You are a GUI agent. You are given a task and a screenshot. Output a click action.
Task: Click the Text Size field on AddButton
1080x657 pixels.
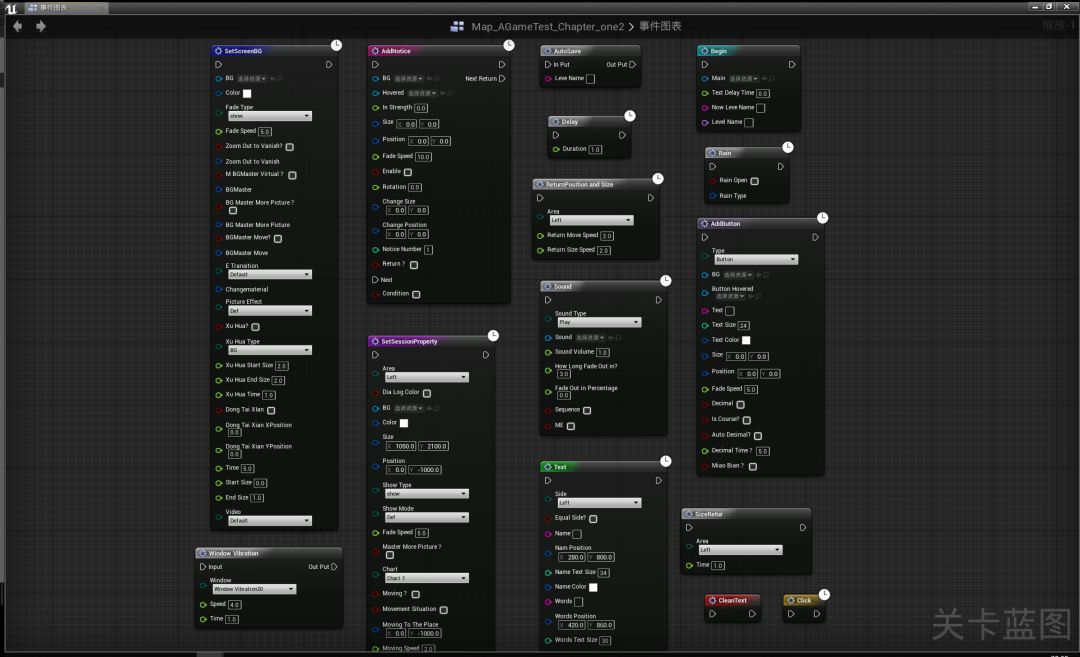click(744, 325)
